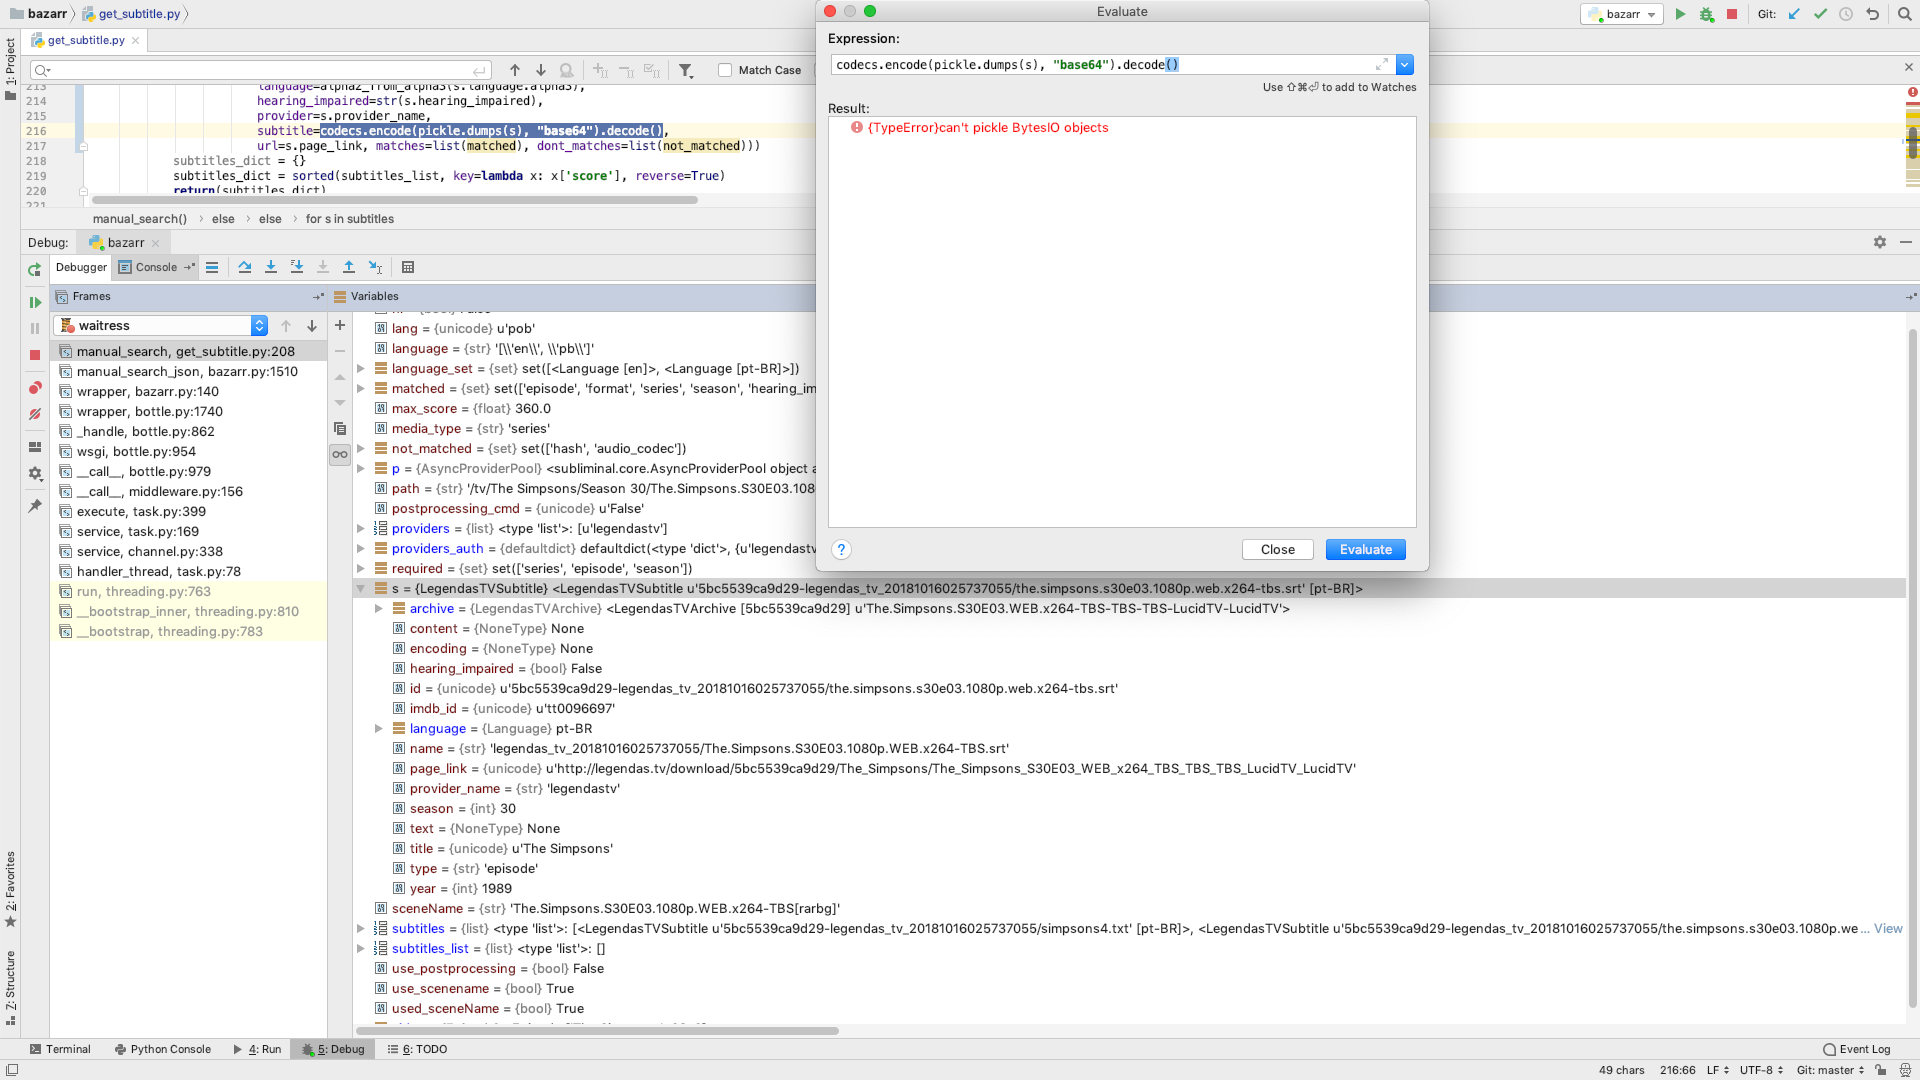Open the get_subtitle.py editor tab
Screen dimensions: 1920x1080
(x=86, y=40)
